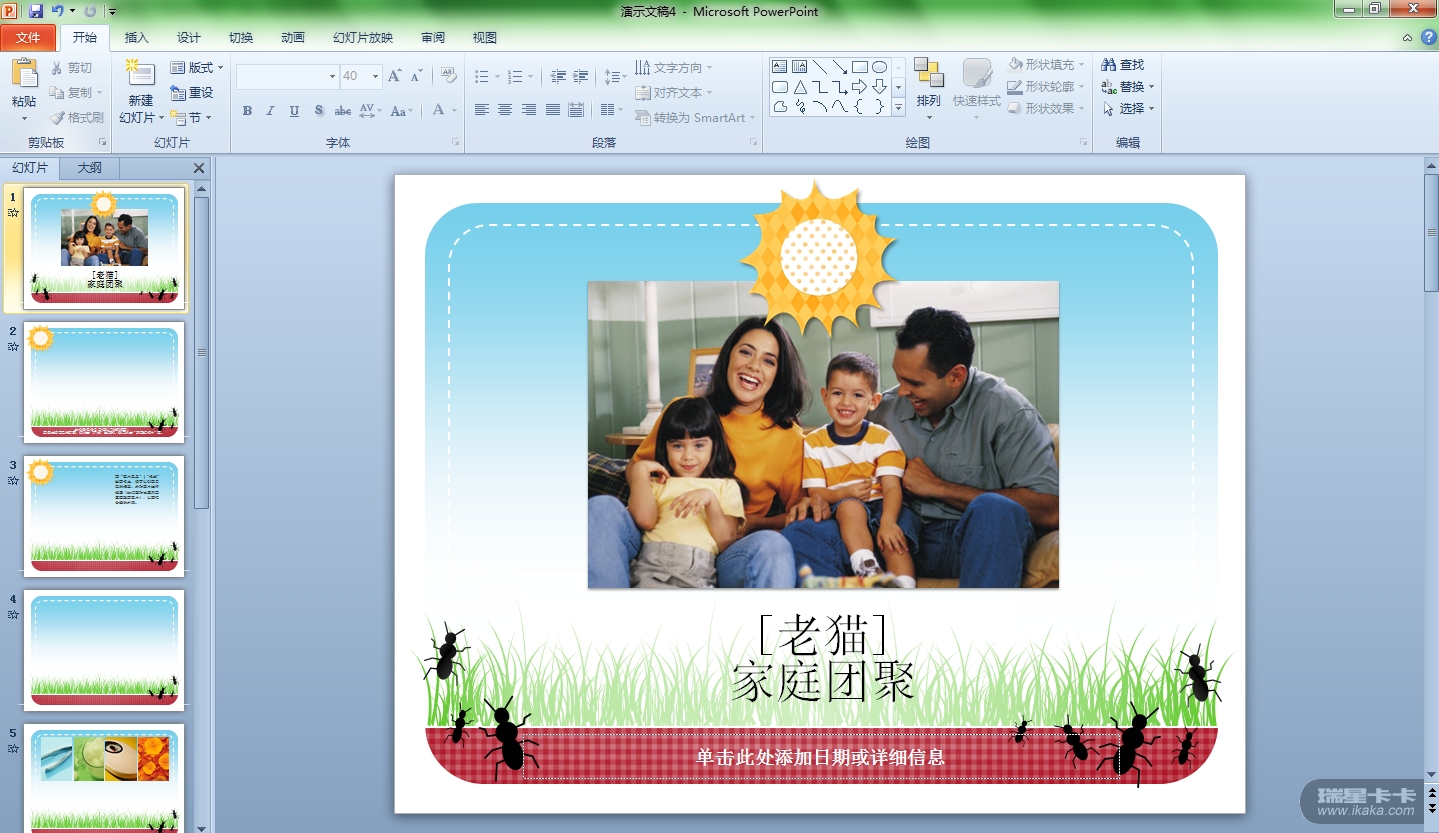Switch to the 幻灯片放映 Slide Show tab

tap(363, 38)
